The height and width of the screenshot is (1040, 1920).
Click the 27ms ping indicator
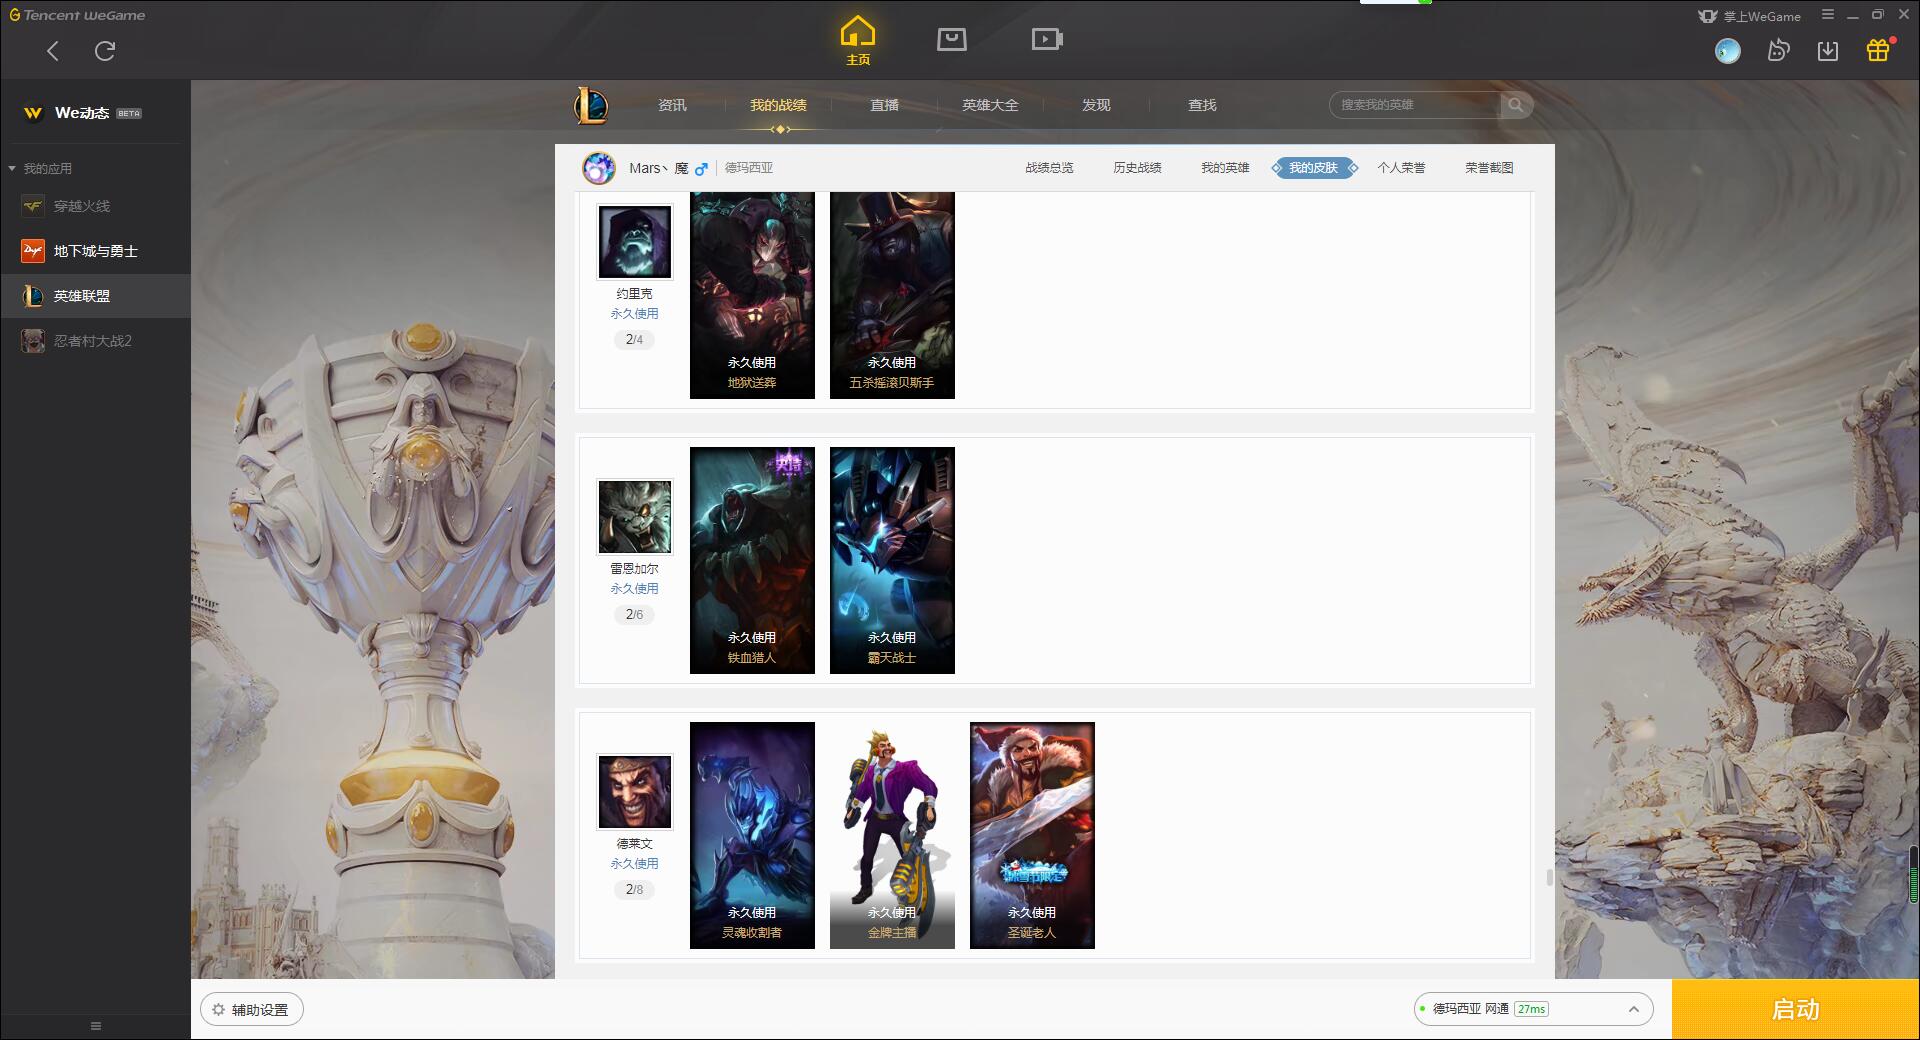pos(1531,1009)
